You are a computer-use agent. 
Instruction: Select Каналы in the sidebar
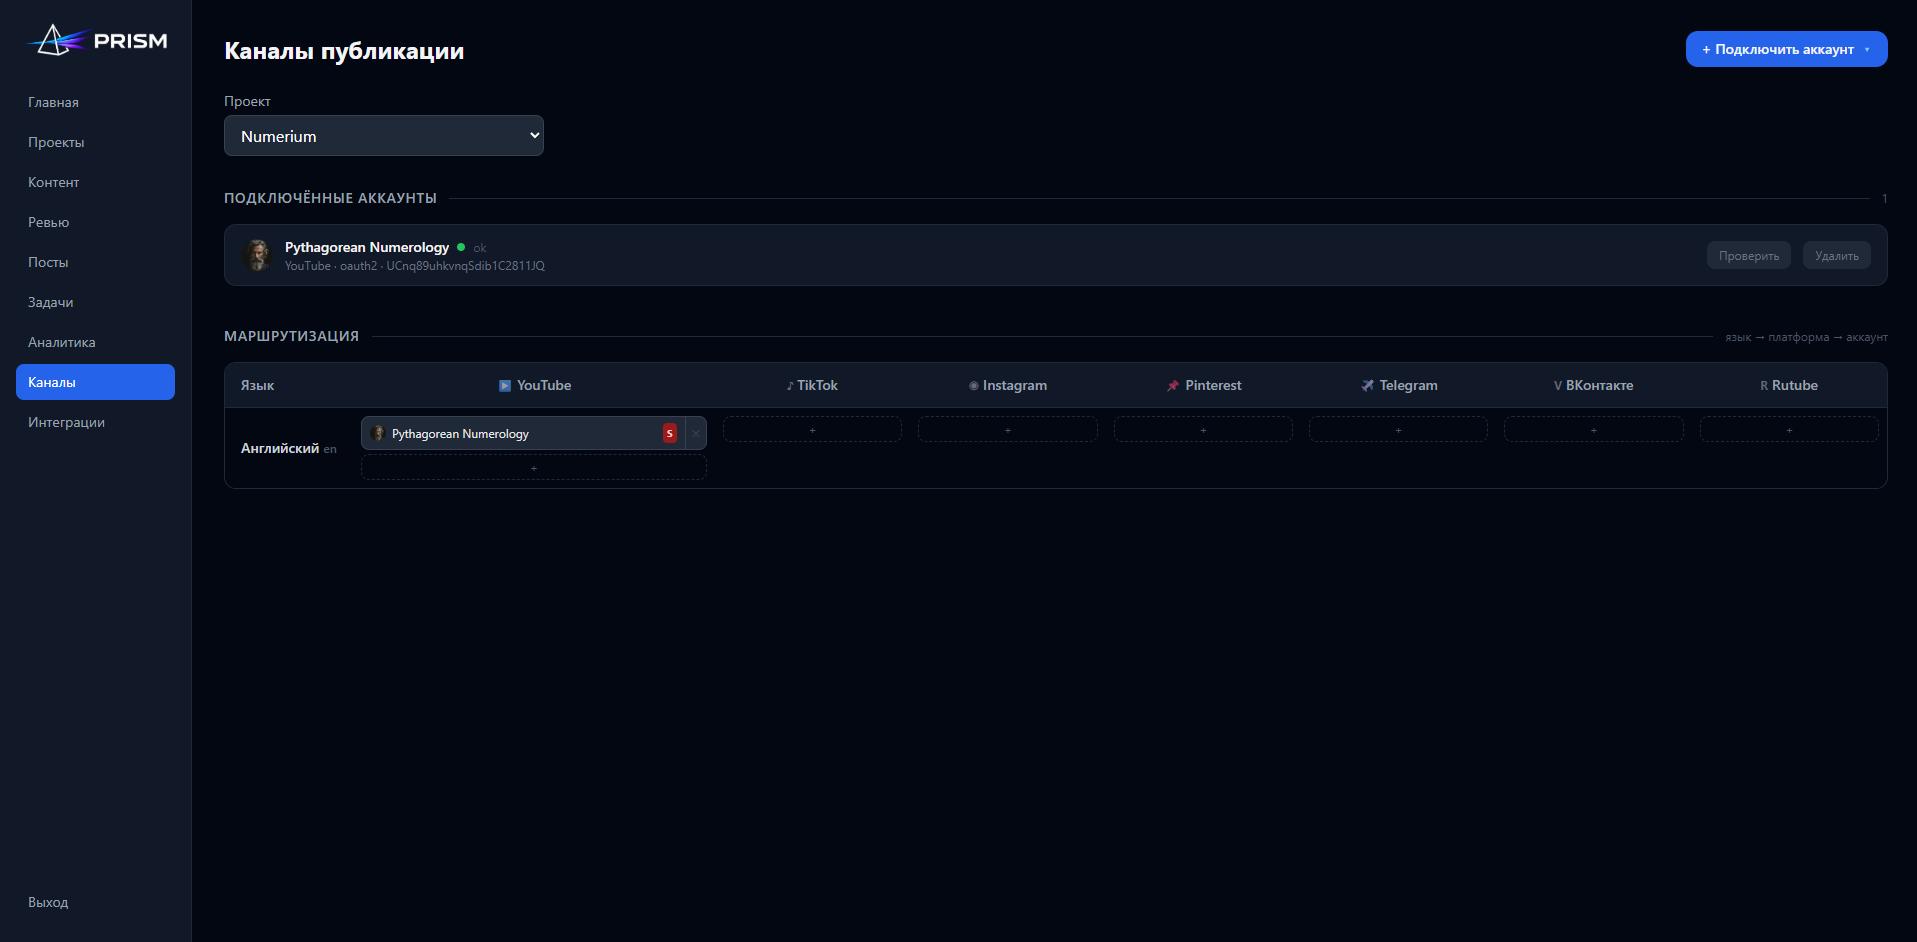coord(95,382)
